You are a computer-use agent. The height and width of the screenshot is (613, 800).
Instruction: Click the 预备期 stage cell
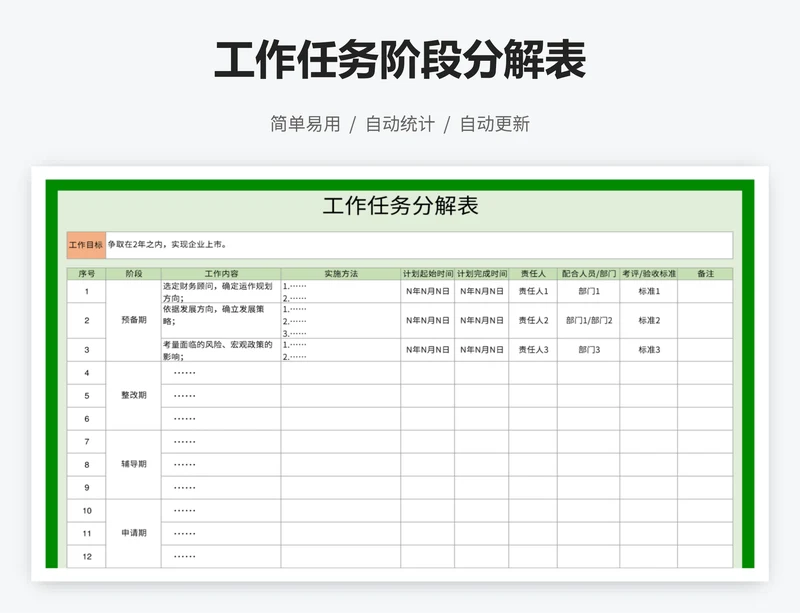click(x=134, y=320)
